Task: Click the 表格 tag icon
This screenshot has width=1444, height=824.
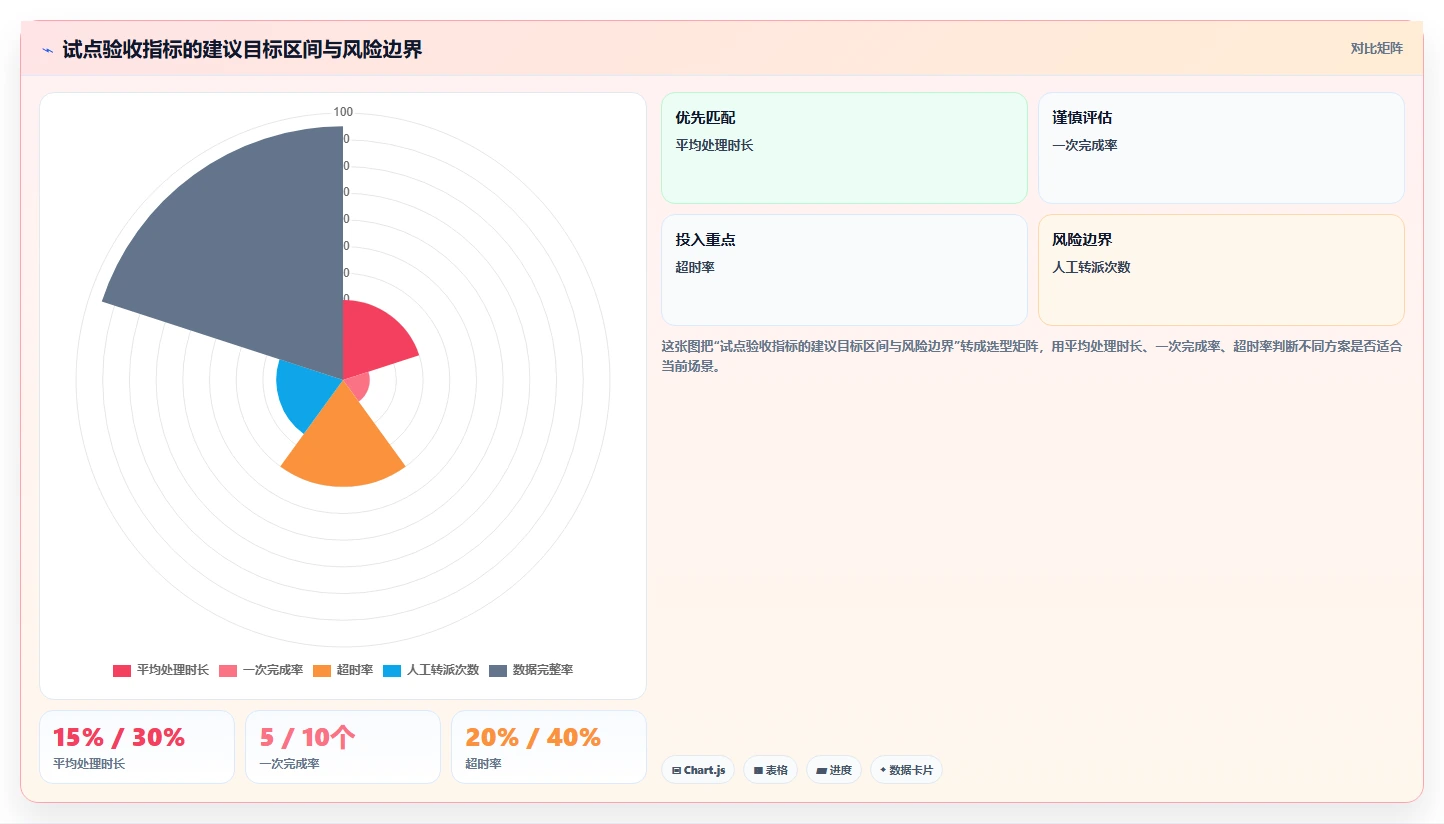Action: click(x=758, y=770)
